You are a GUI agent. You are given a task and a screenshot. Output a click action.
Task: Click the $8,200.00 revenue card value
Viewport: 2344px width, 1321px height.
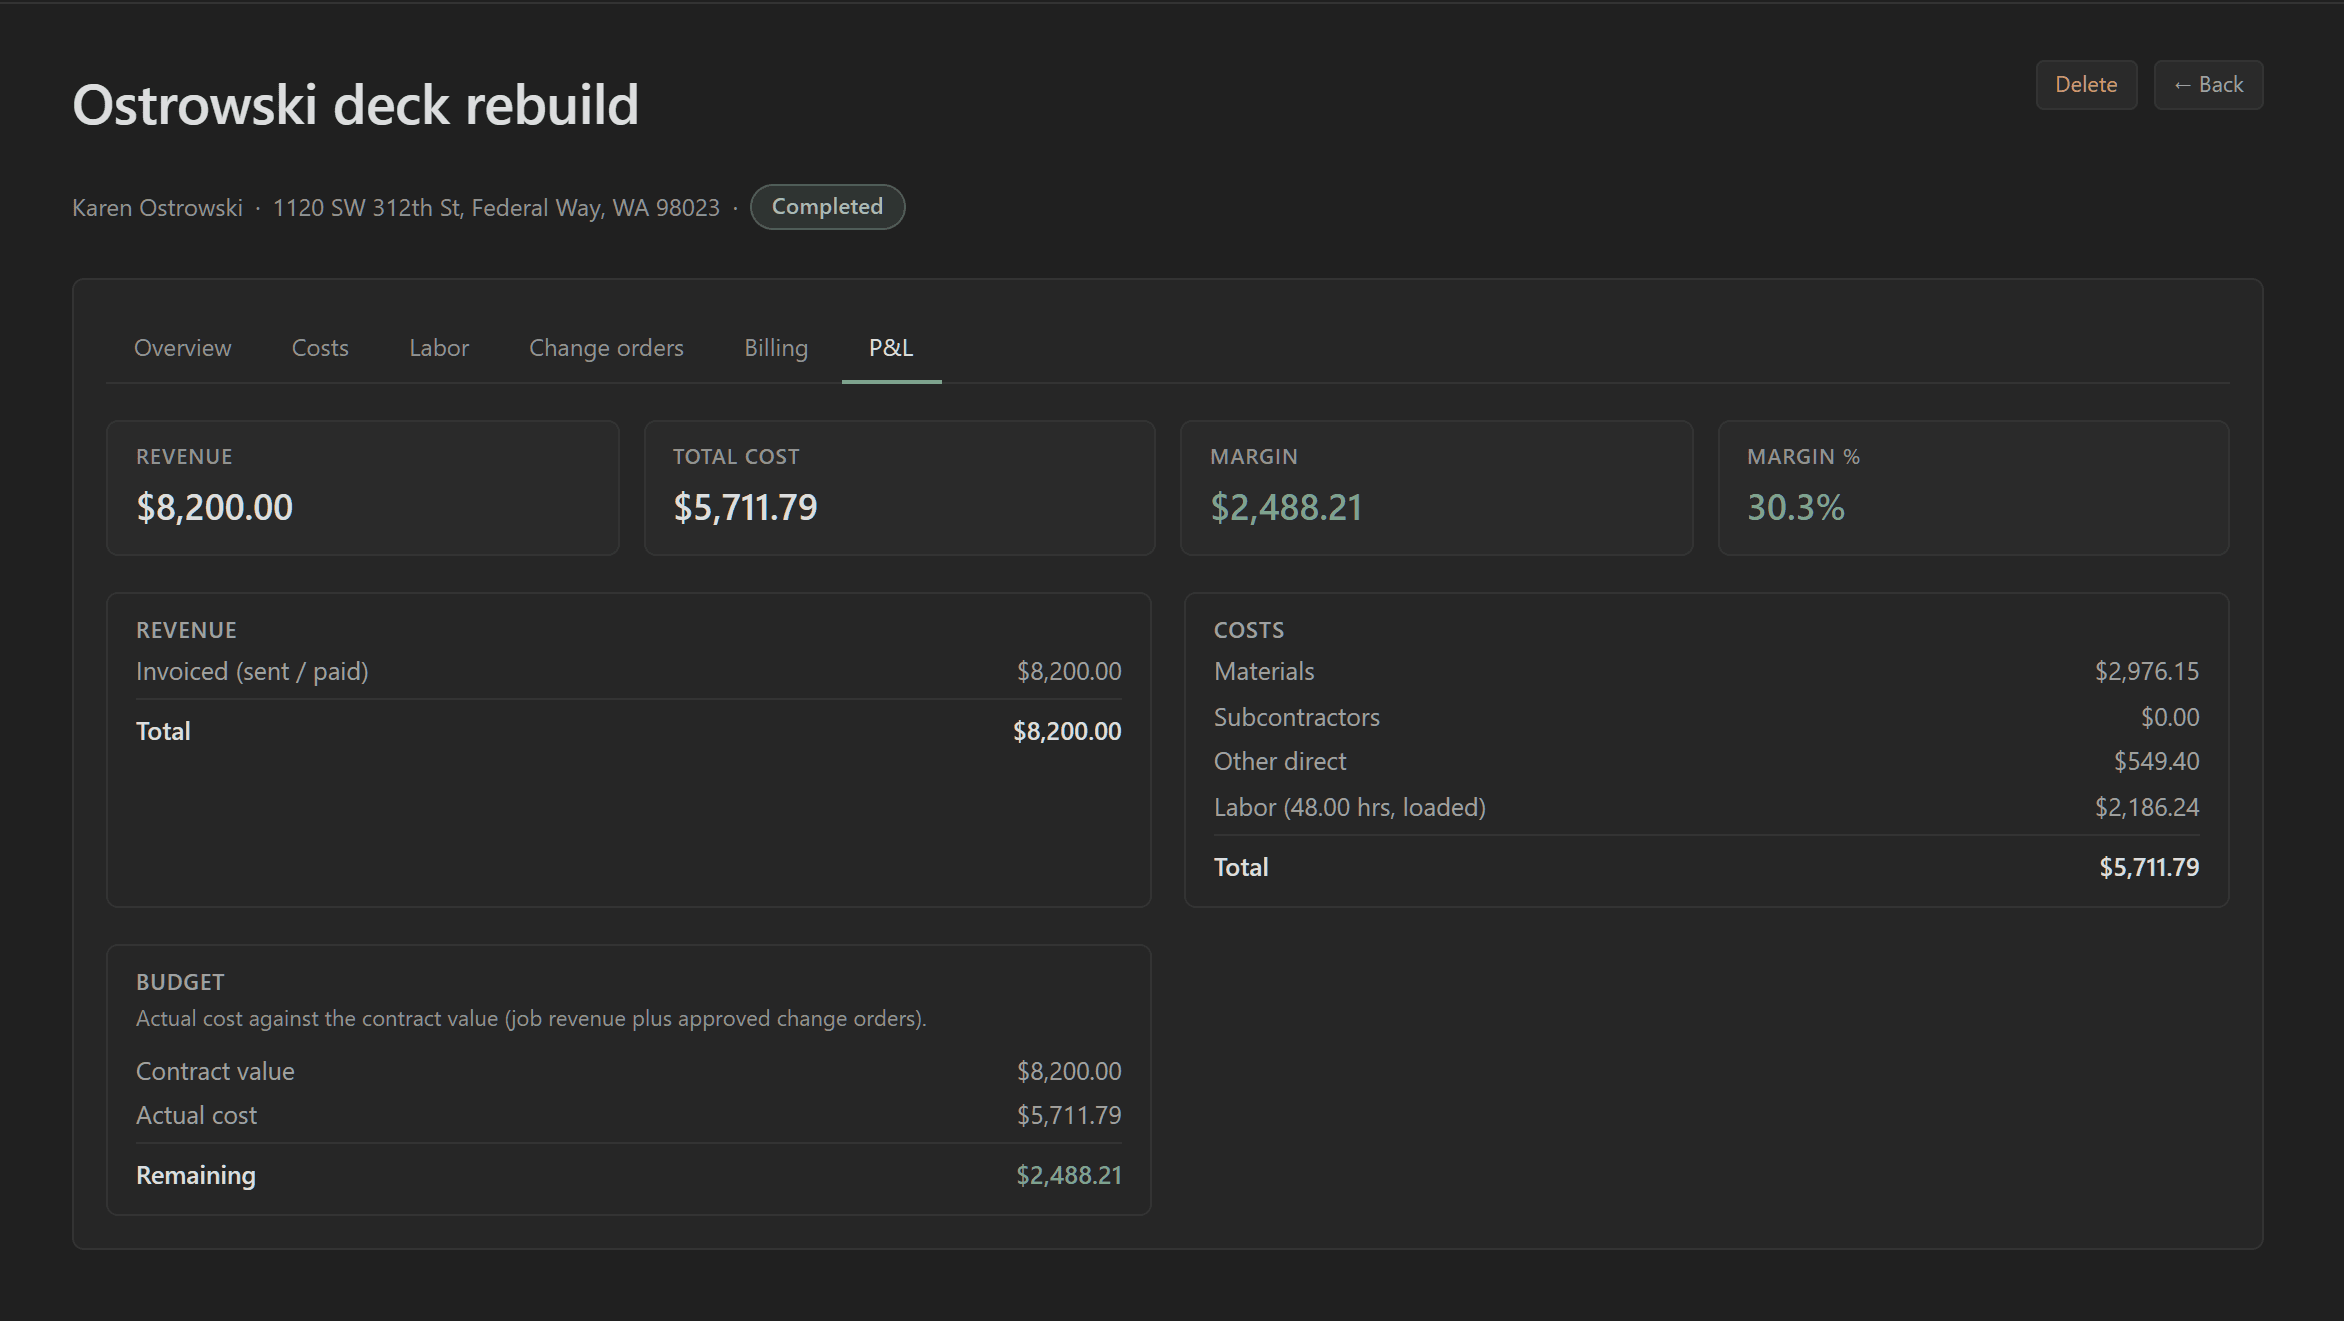[x=214, y=507]
